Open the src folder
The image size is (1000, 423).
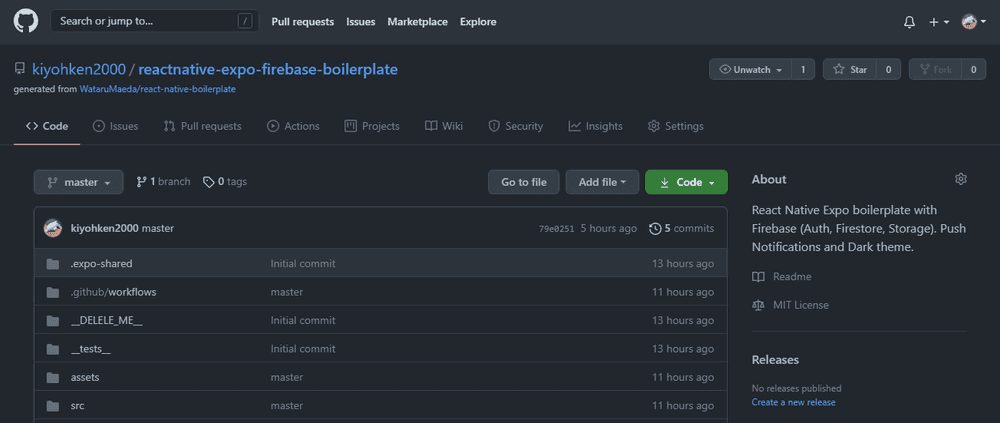point(77,406)
